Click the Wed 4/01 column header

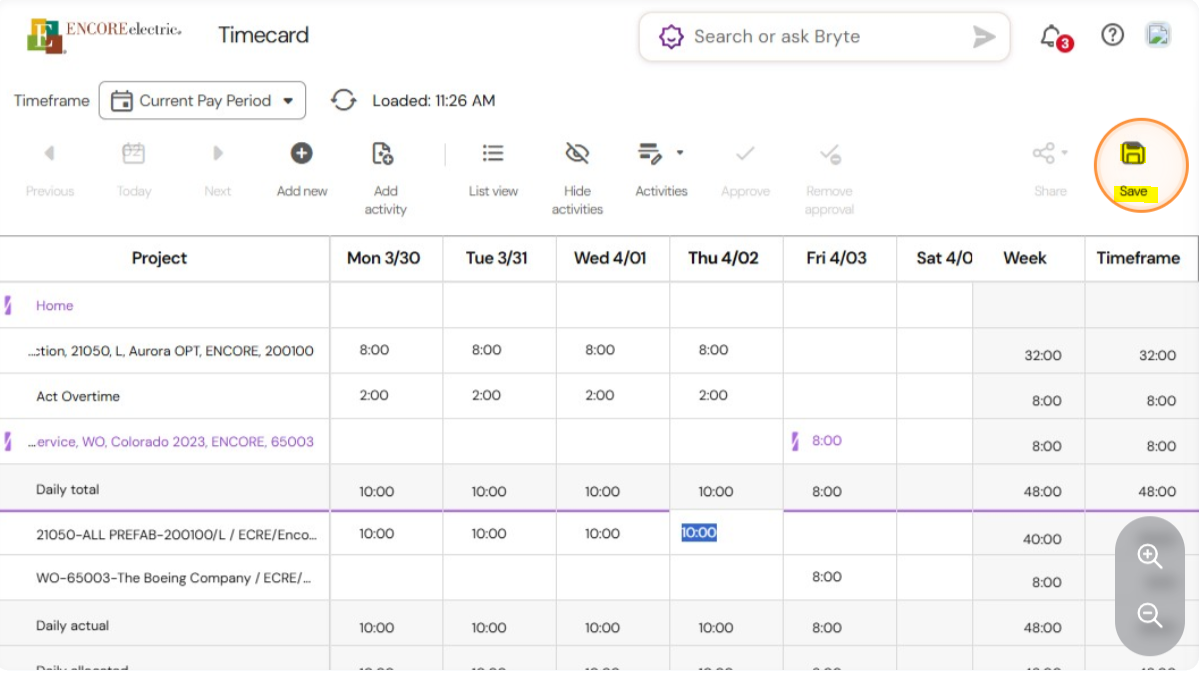(610, 258)
